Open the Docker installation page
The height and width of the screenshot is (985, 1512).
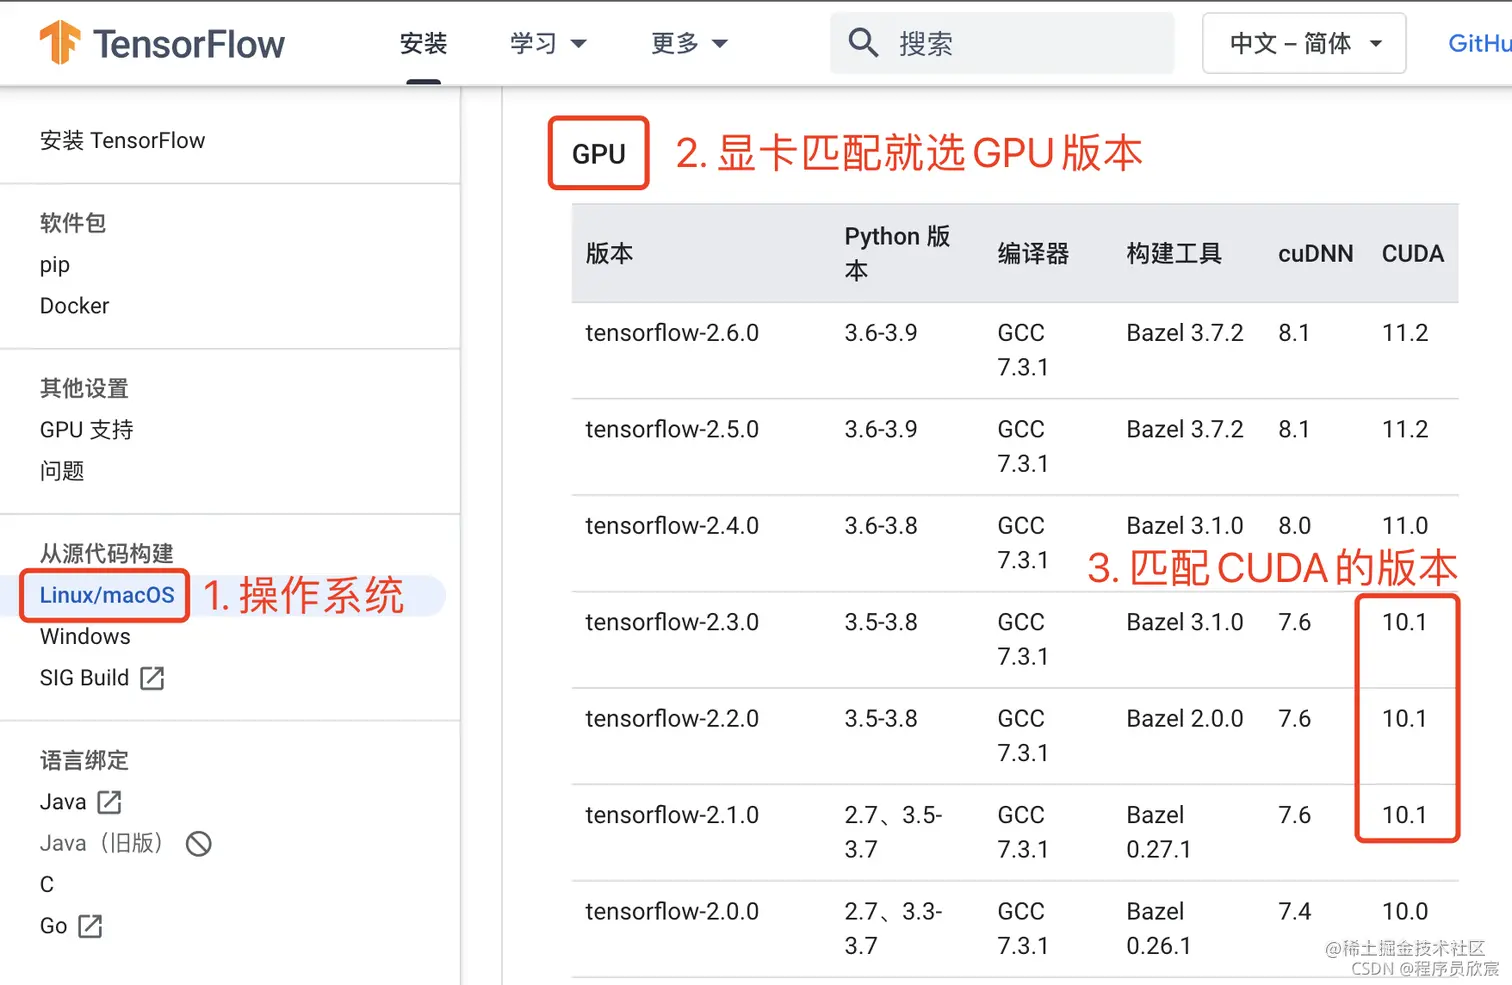(74, 305)
